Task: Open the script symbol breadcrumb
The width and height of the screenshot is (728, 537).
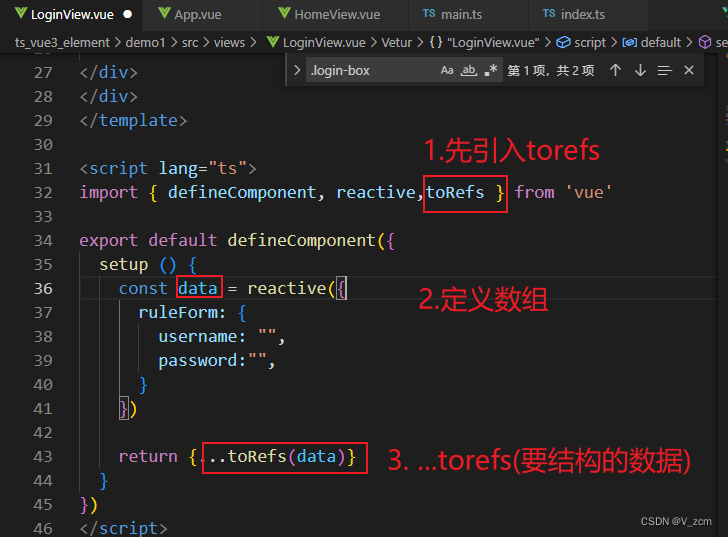Action: [581, 43]
